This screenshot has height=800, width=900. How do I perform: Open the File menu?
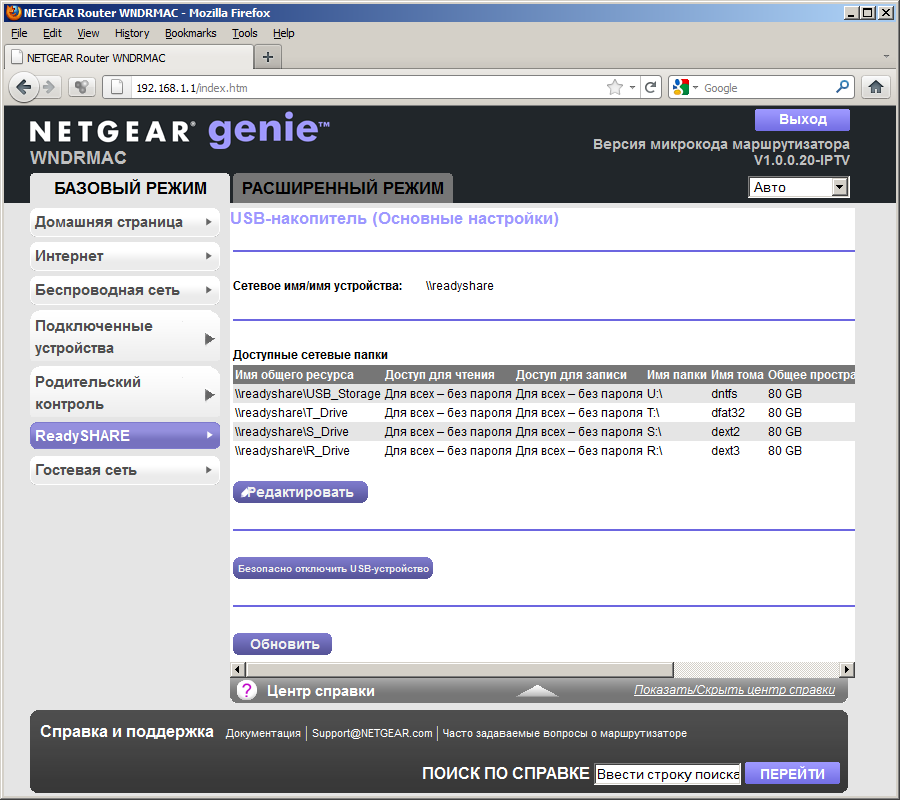click(19, 33)
